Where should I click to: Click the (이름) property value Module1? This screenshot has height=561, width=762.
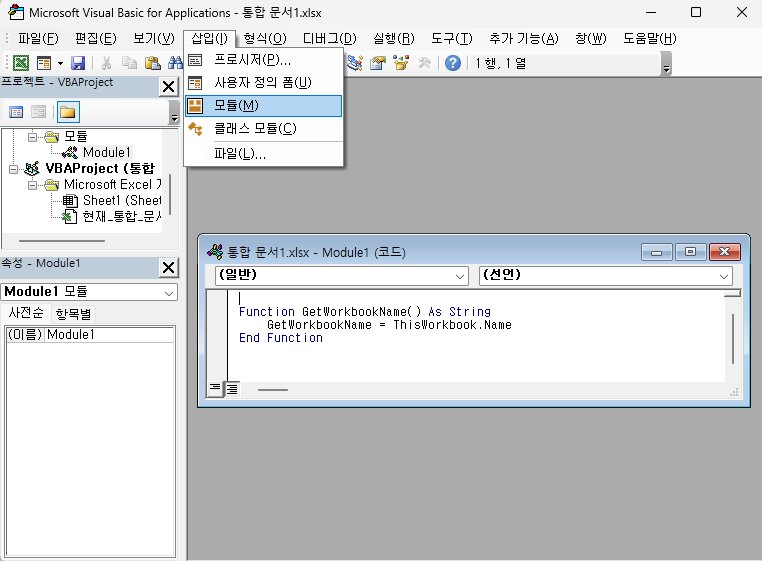109,334
